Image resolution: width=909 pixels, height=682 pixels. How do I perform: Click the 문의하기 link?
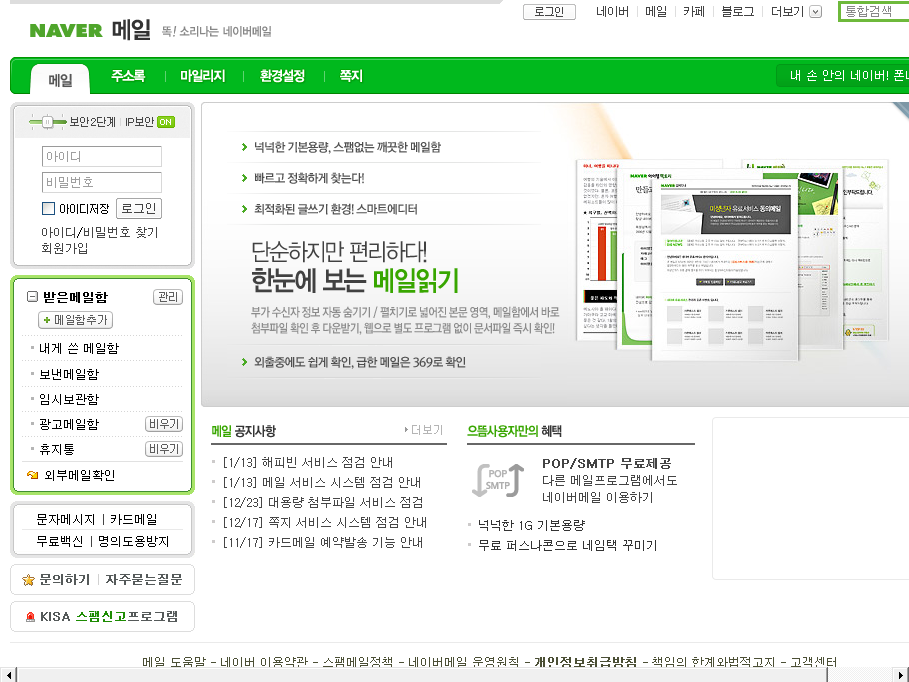pos(64,579)
